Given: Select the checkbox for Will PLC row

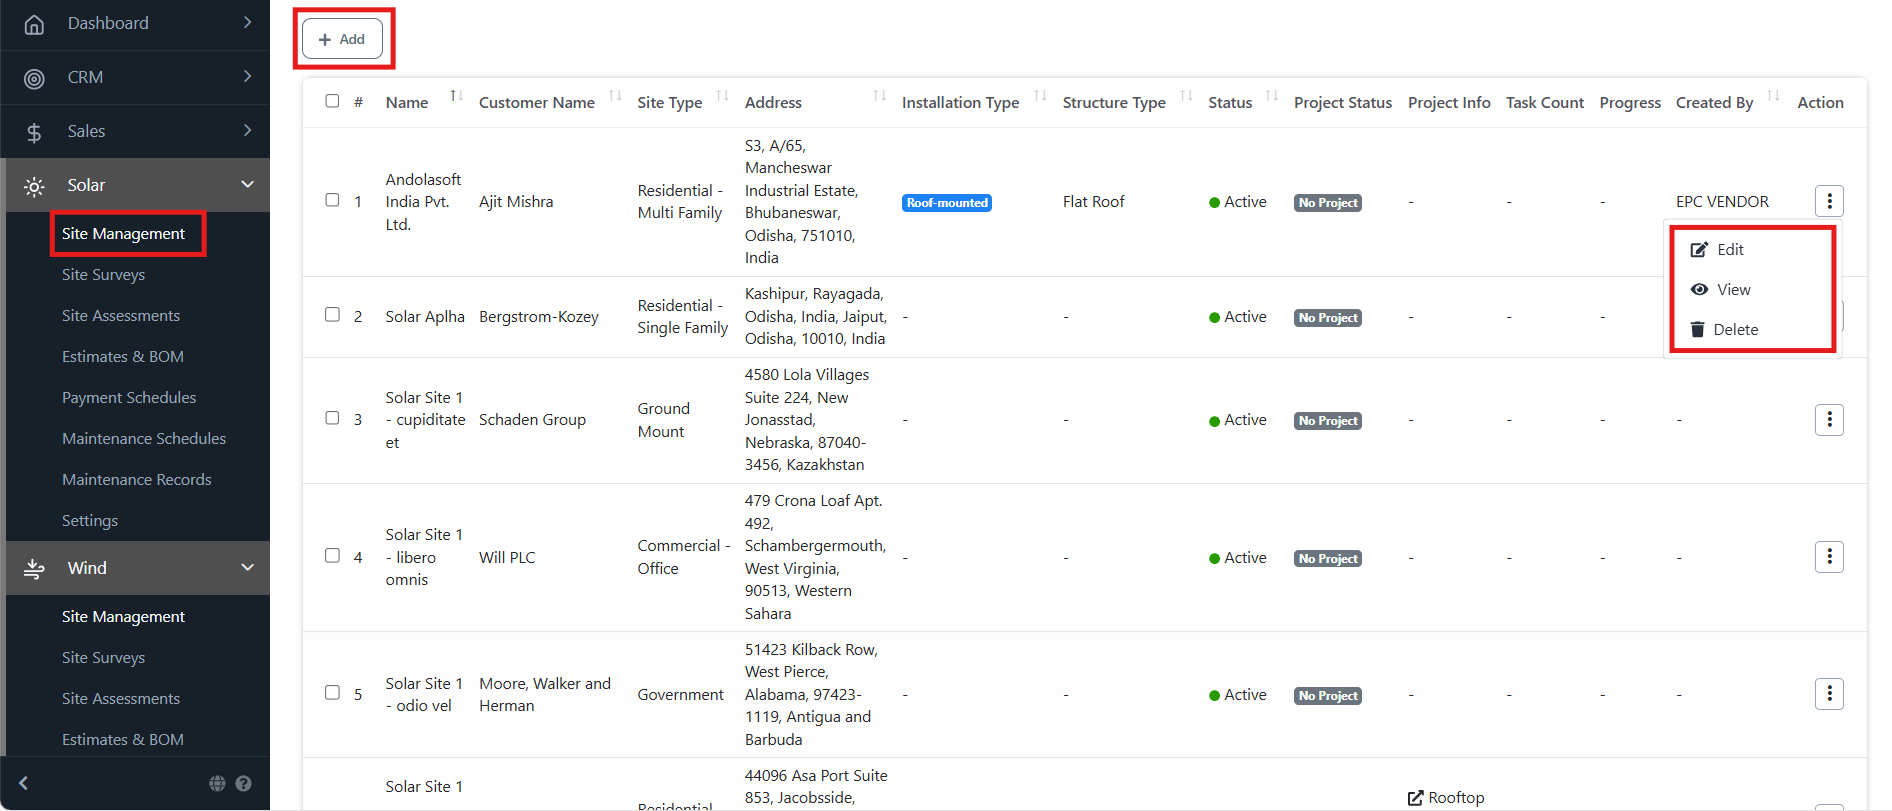Looking at the screenshot, I should click(x=332, y=556).
